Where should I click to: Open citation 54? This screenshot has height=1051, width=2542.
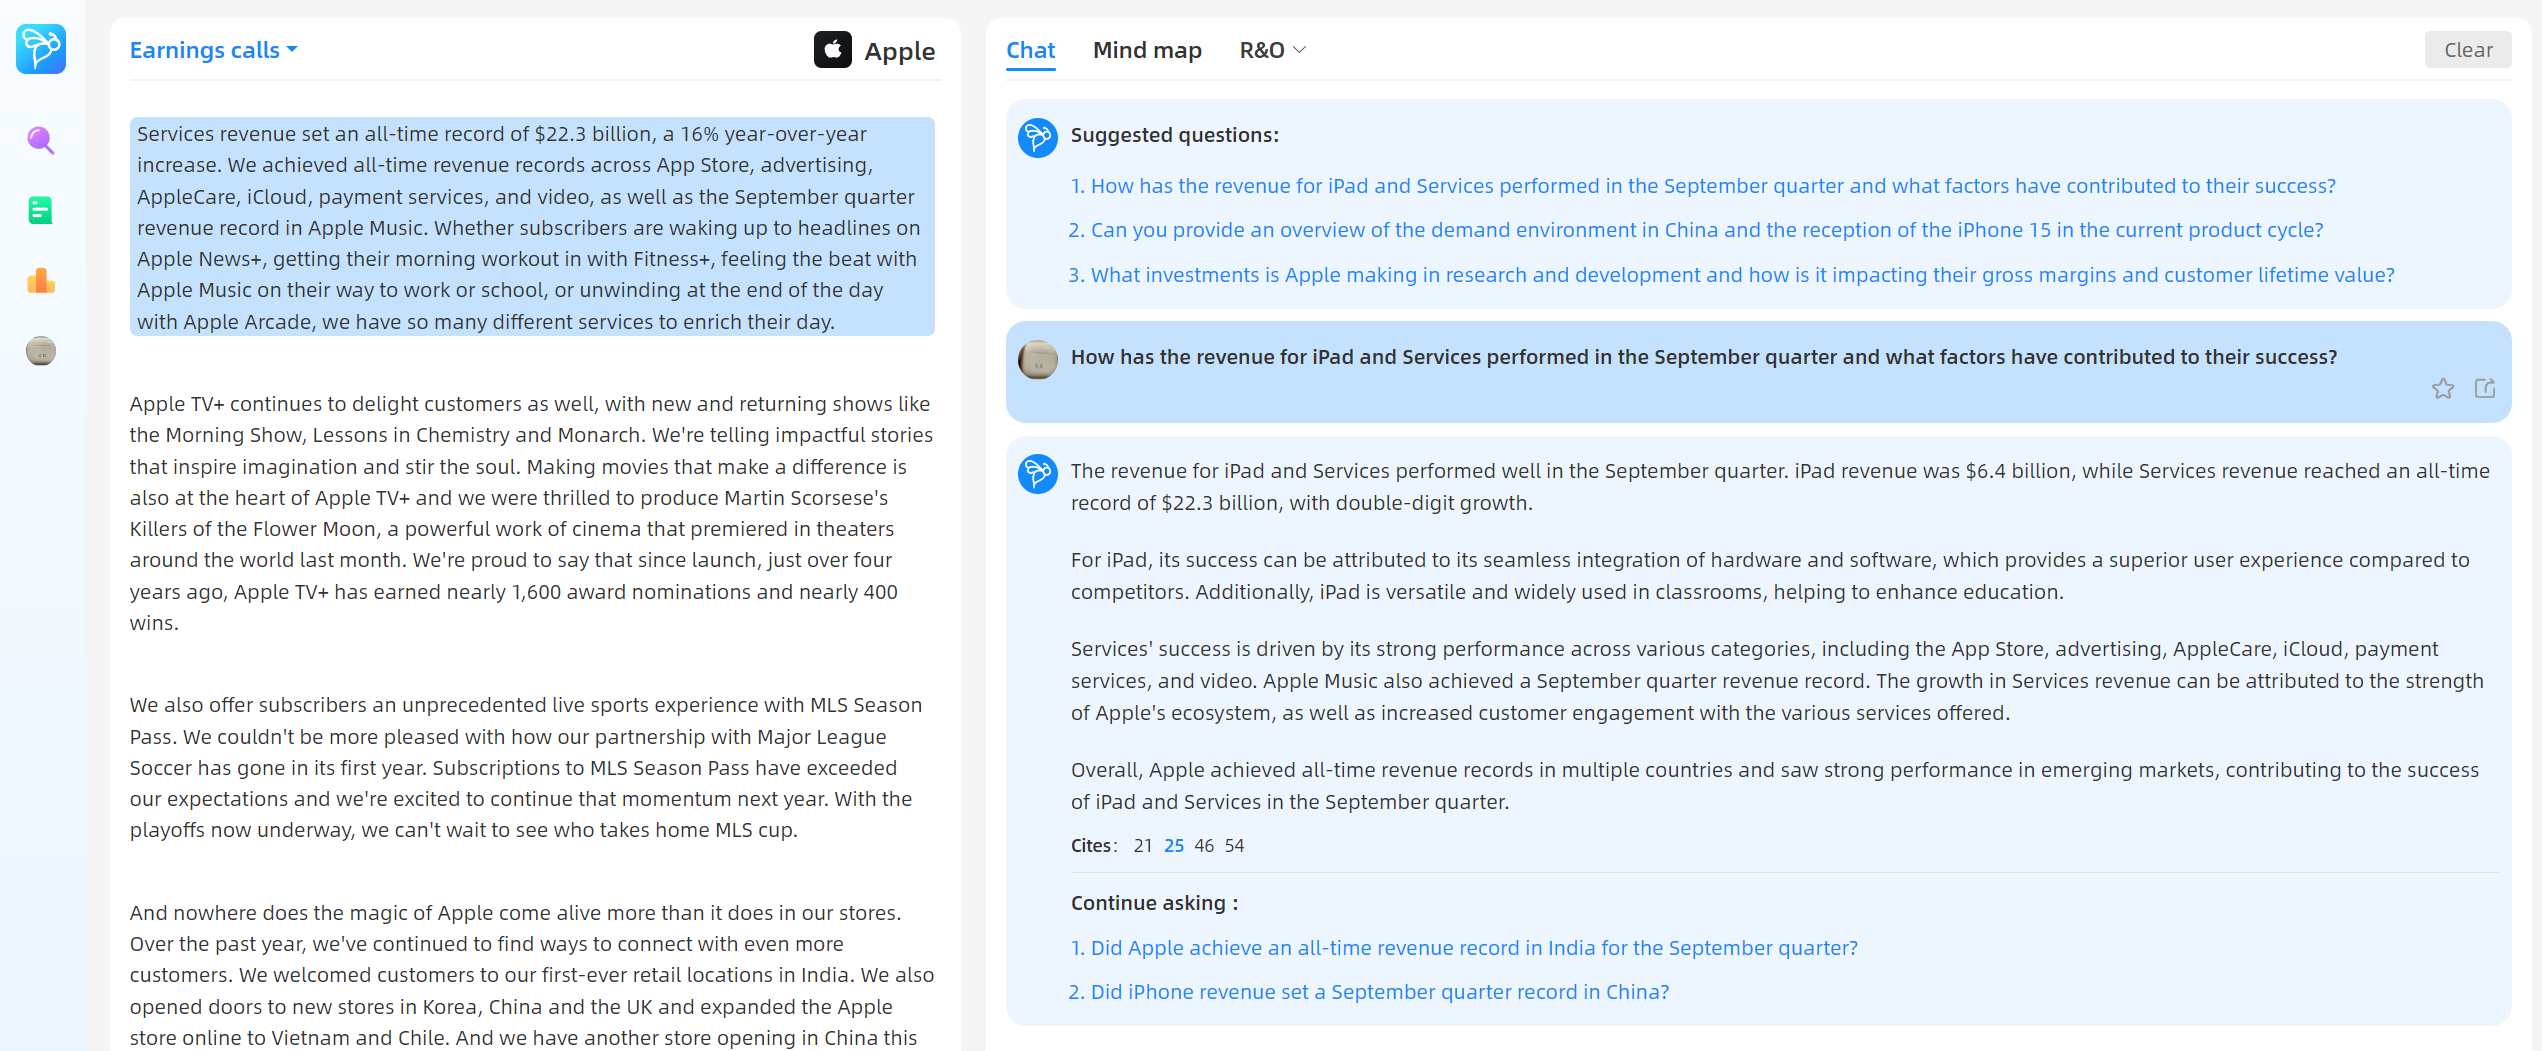tap(1235, 846)
